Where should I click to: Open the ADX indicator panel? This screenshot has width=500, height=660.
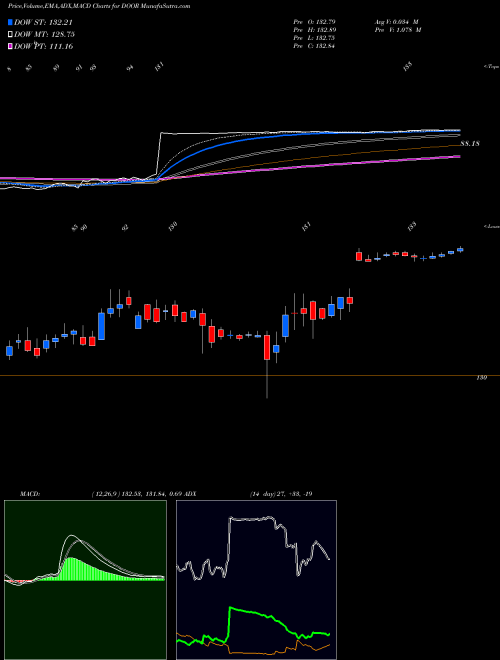click(256, 580)
